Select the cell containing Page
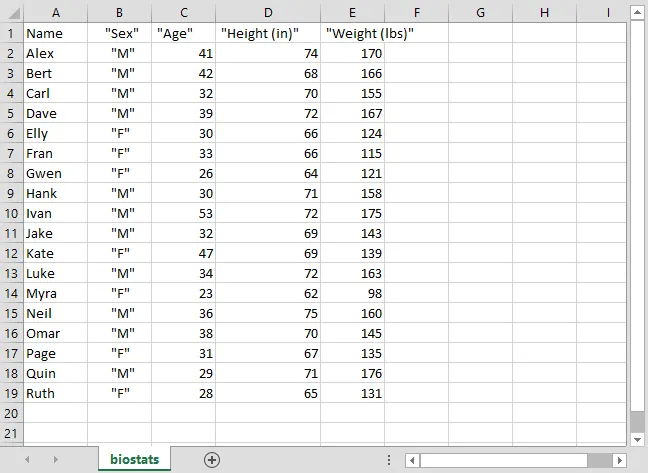 click(55, 353)
